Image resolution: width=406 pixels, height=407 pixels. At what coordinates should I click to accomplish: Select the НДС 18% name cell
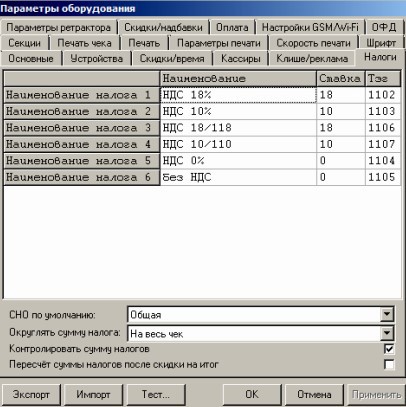point(238,95)
